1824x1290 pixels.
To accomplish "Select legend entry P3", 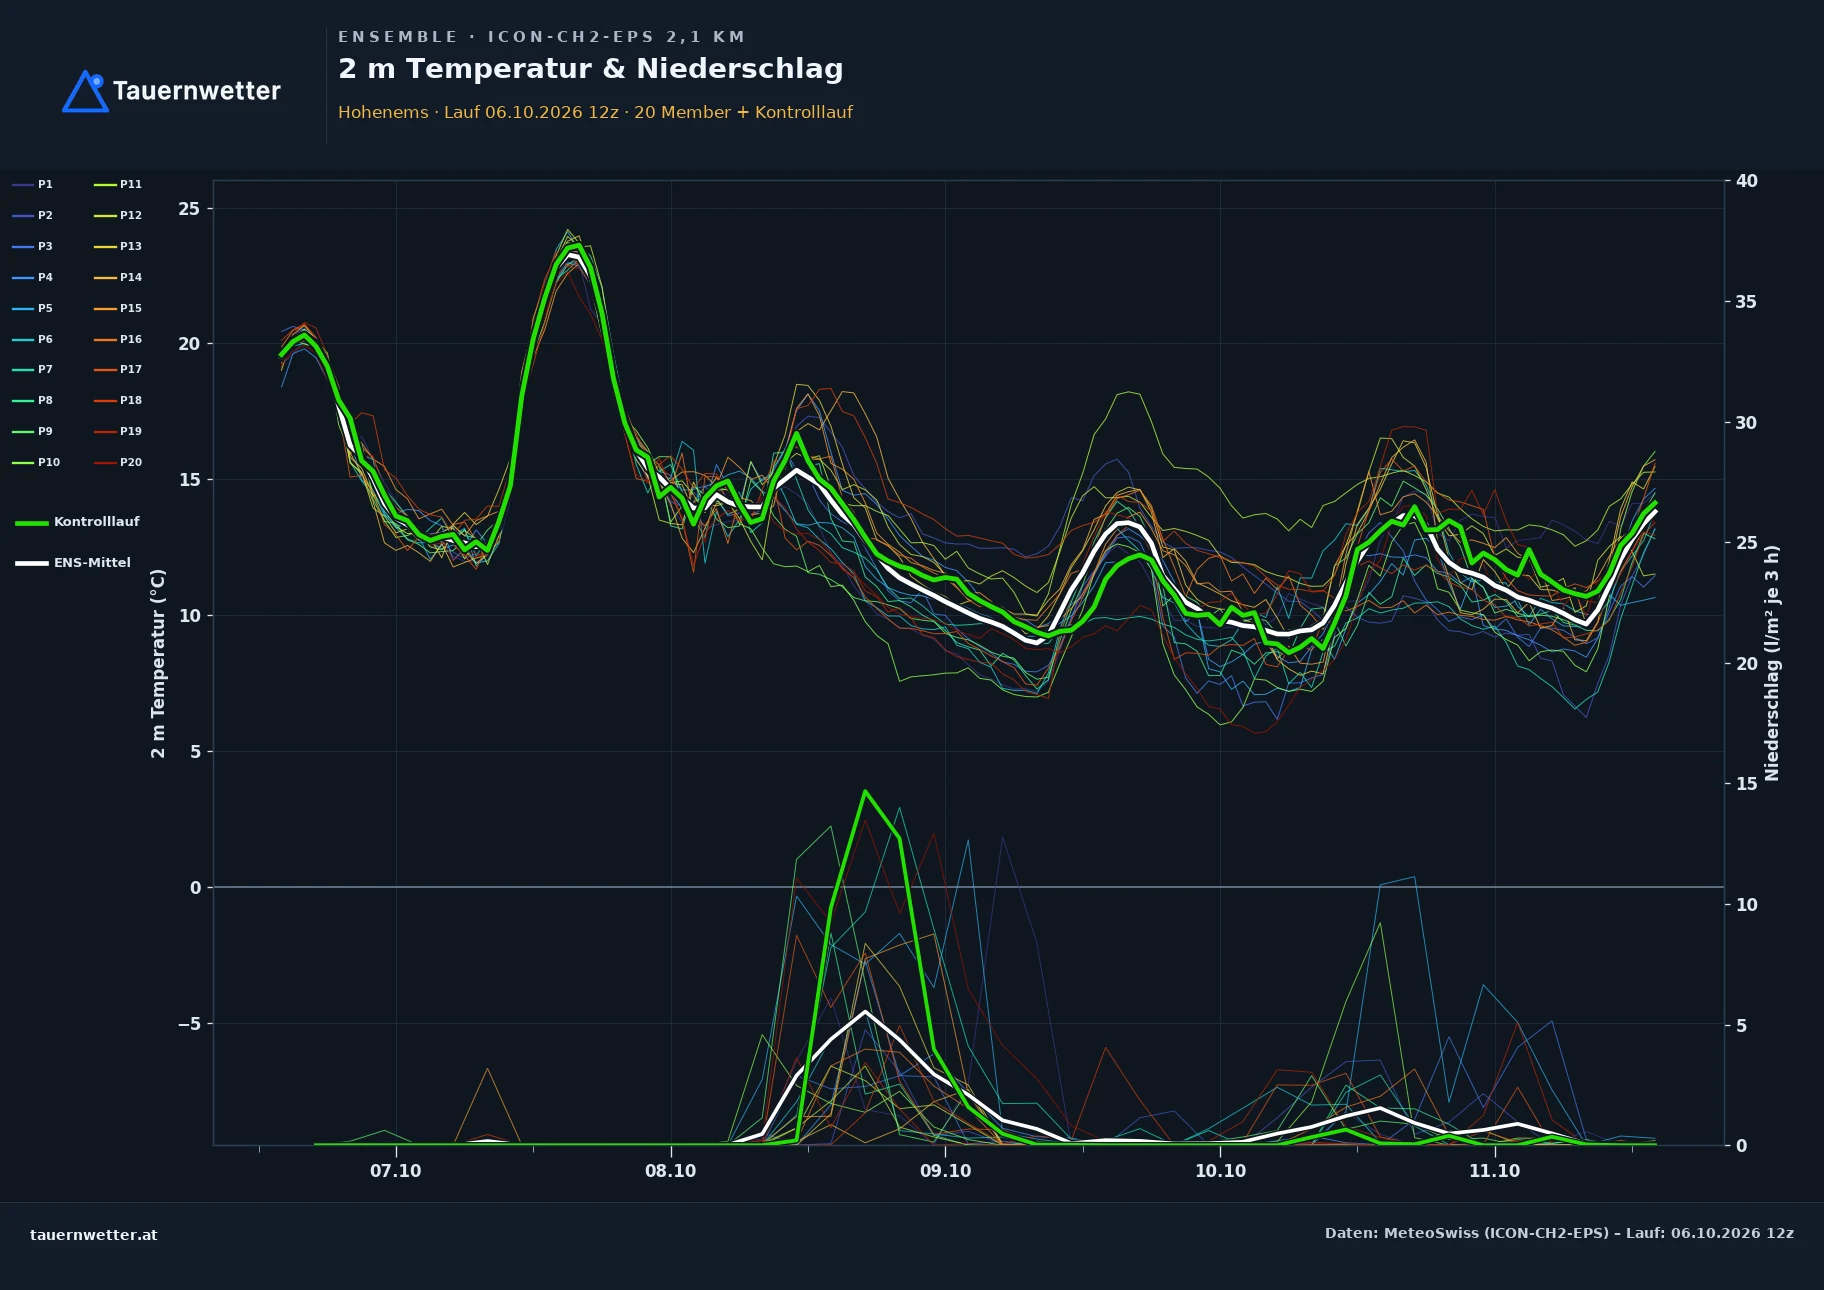I will tap(32, 246).
